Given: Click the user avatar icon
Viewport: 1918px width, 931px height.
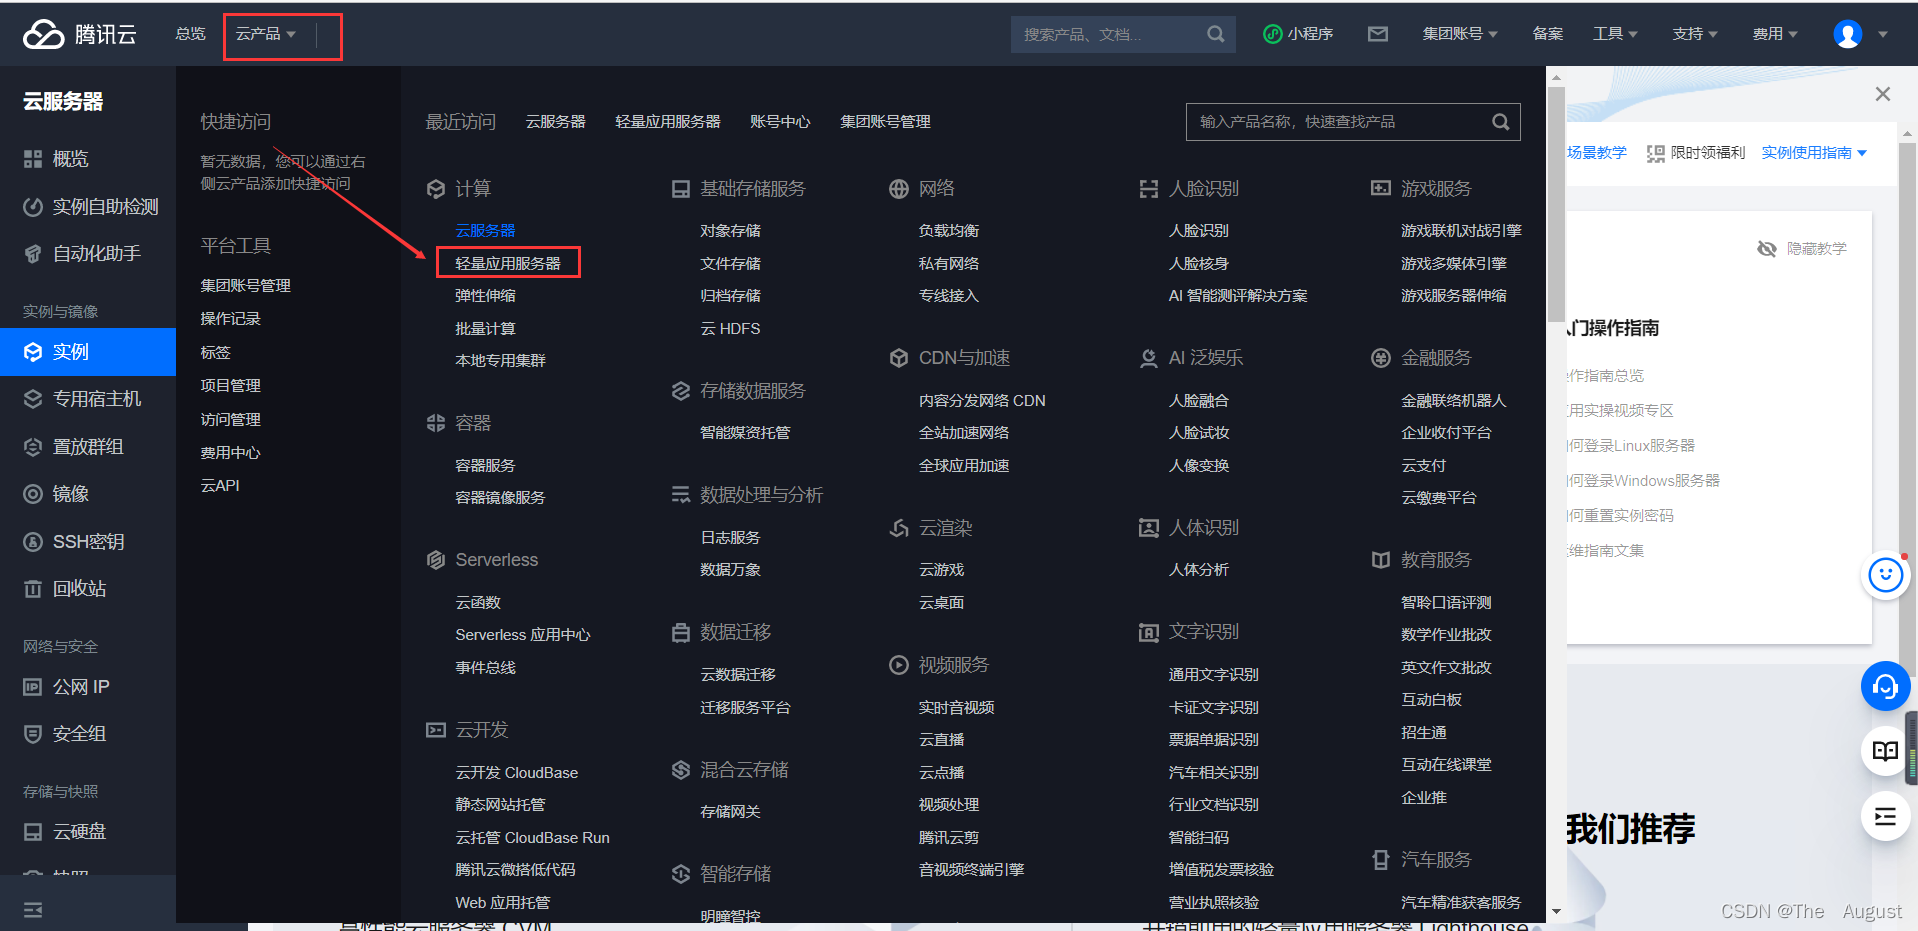Looking at the screenshot, I should 1847,34.
